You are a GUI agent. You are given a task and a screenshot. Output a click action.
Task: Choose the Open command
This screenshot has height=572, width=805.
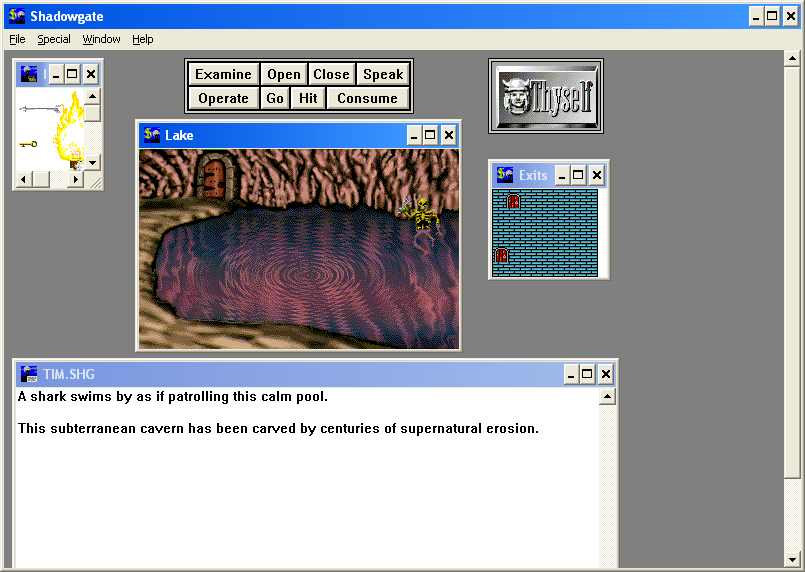(x=283, y=74)
